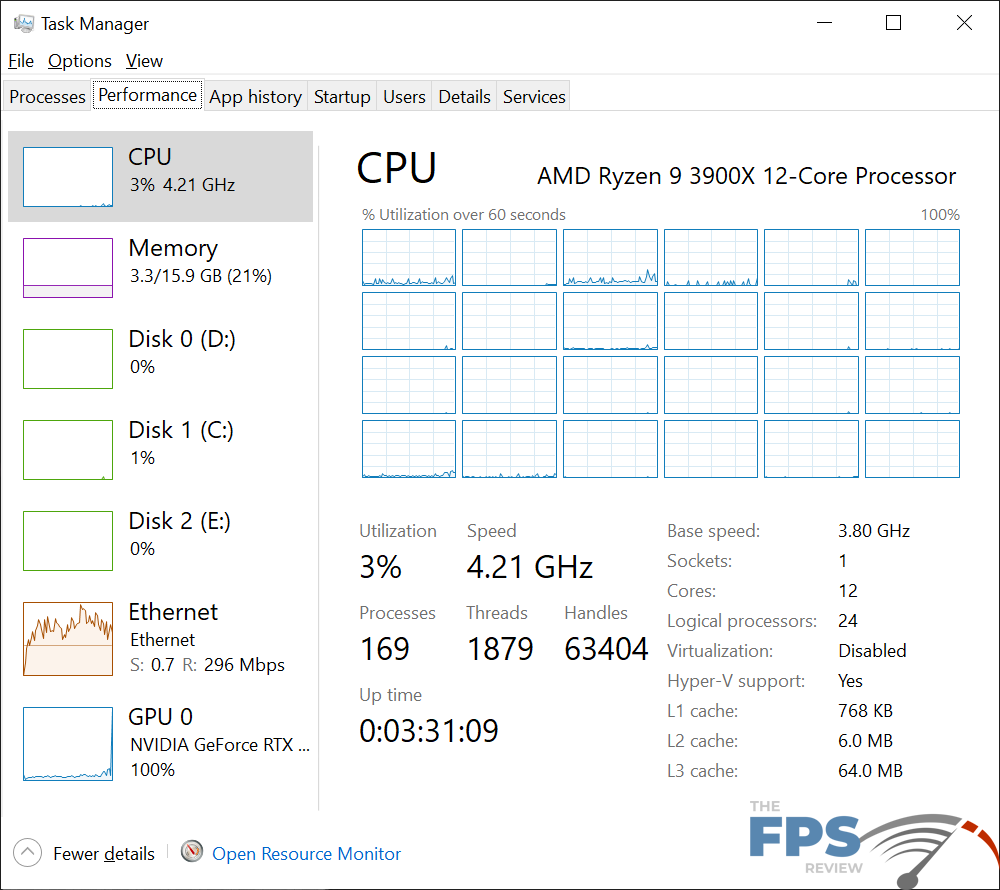Click the Task Manager title bar icon
This screenshot has height=890, width=1000.
(24, 24)
